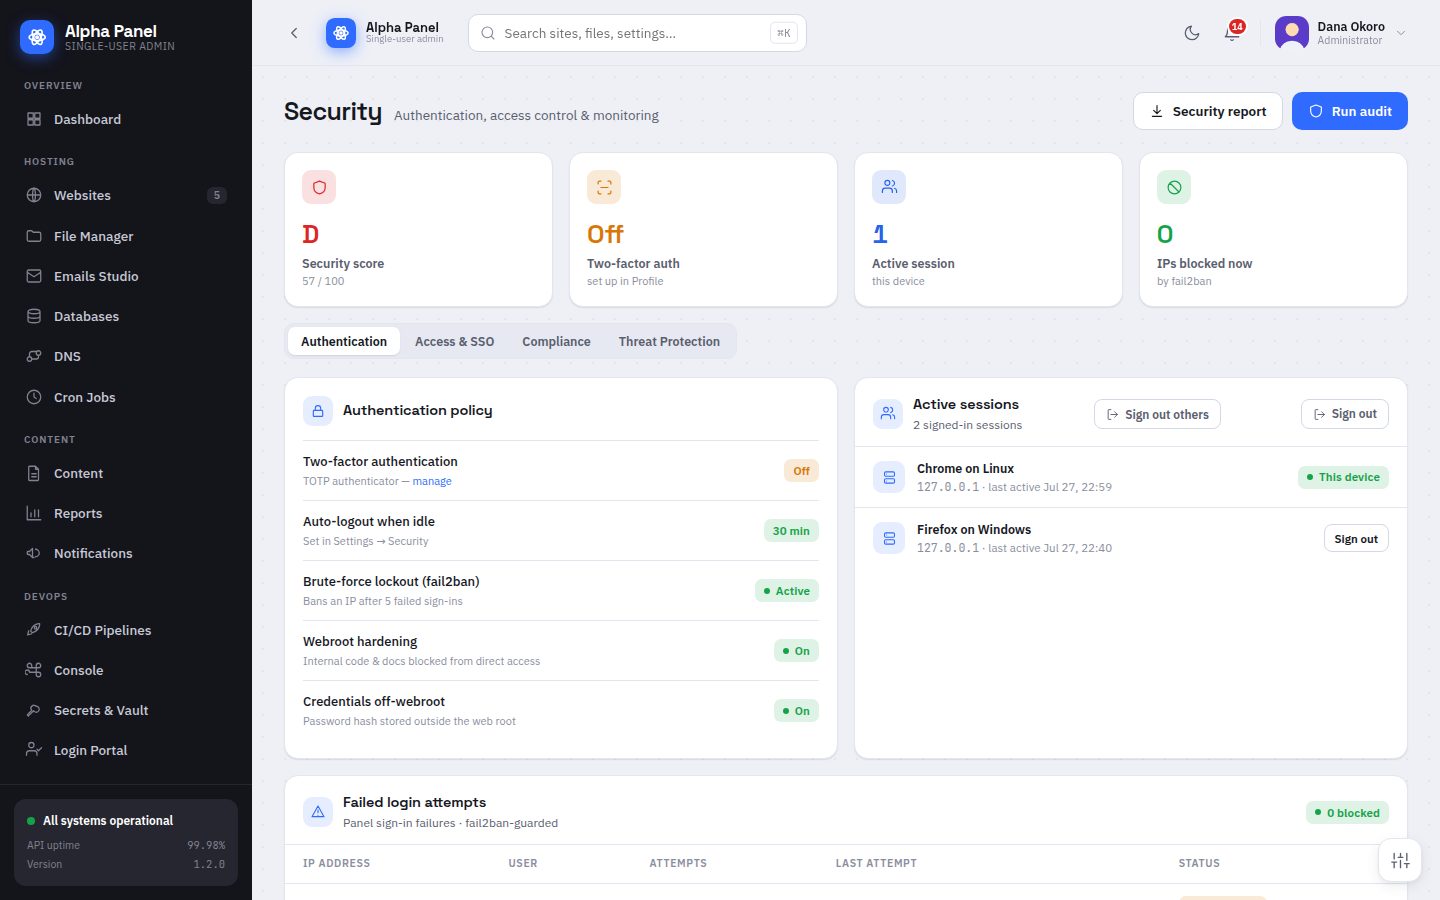Focus the search sites, files, settings field
The width and height of the screenshot is (1440, 900).
pos(637,33)
